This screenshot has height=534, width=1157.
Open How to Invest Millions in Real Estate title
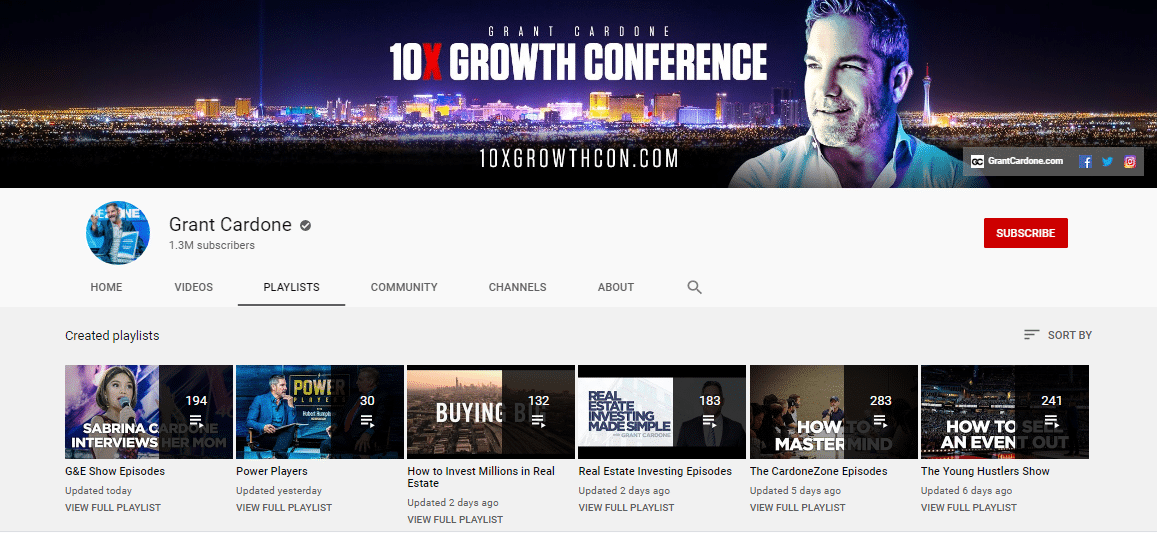click(x=481, y=477)
